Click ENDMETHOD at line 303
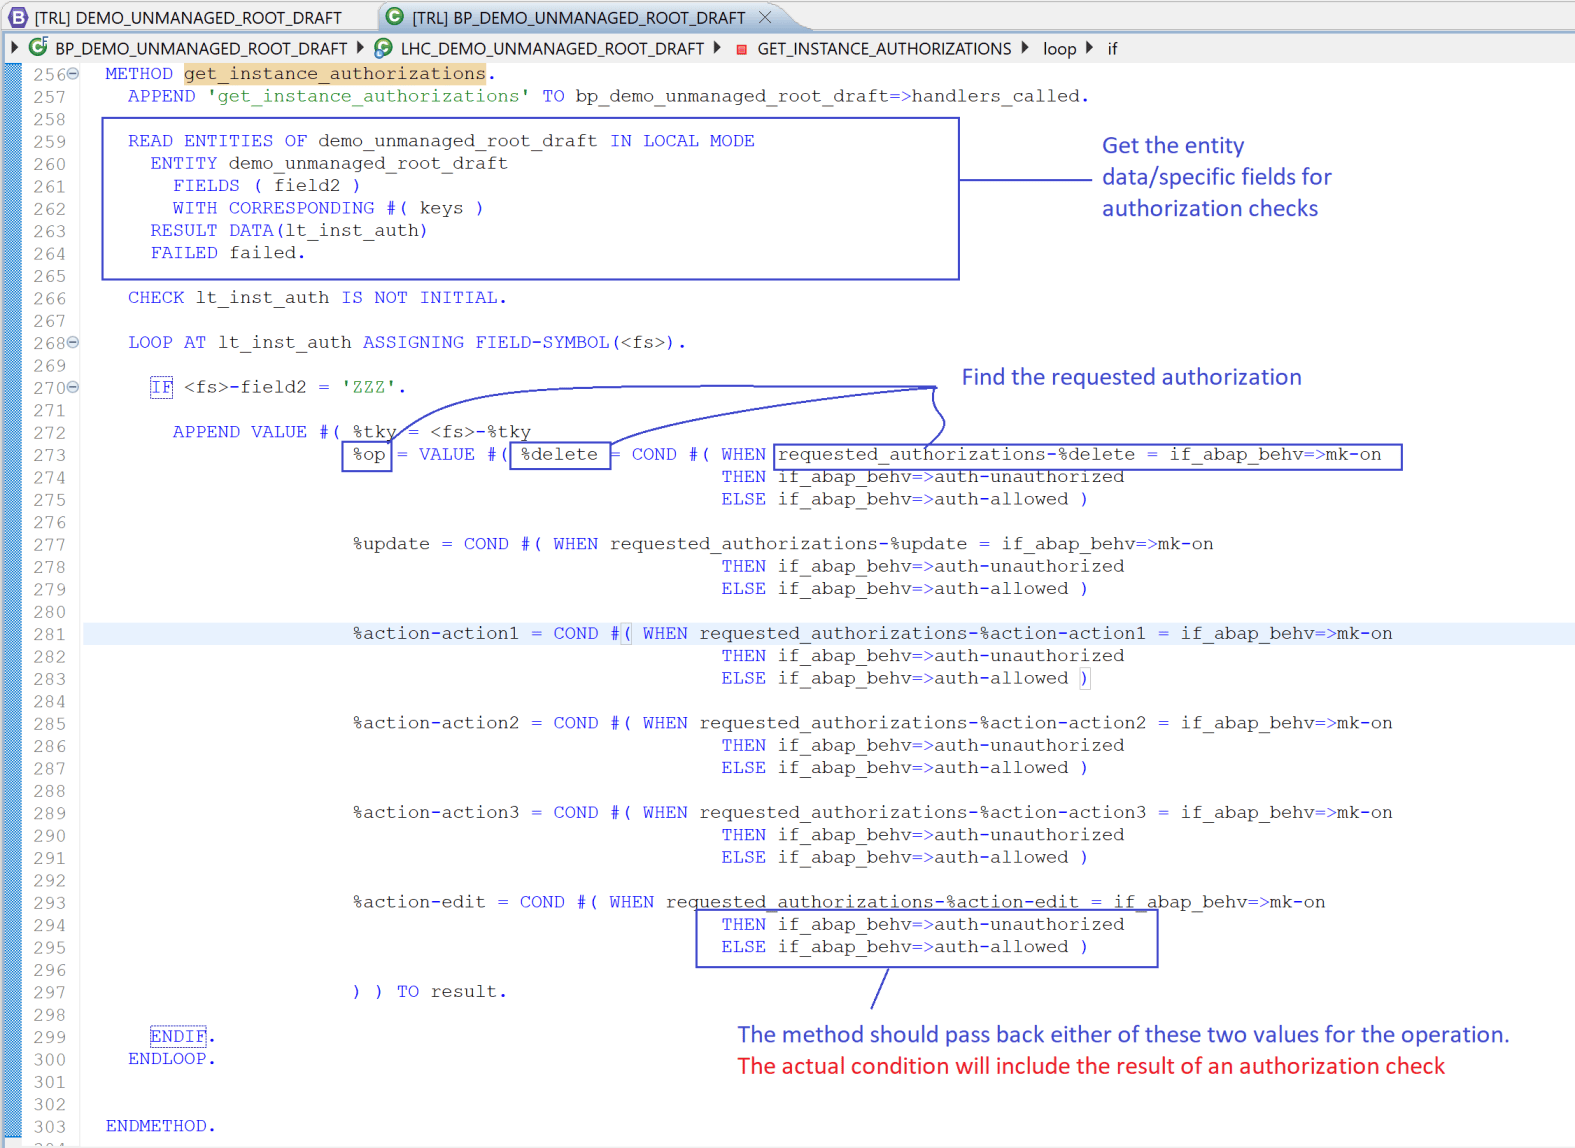This screenshot has height=1148, width=1575. click(x=160, y=1126)
